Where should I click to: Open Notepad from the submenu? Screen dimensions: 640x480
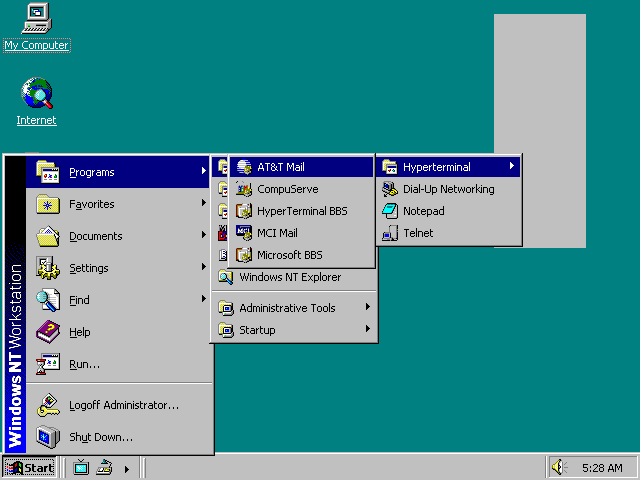pyautogui.click(x=448, y=211)
